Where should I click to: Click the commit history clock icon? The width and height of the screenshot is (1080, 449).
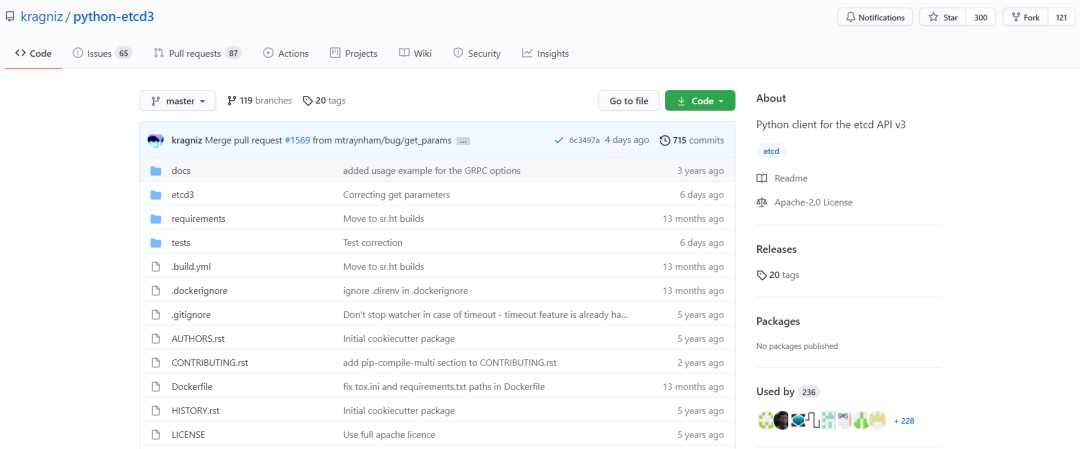(x=665, y=140)
